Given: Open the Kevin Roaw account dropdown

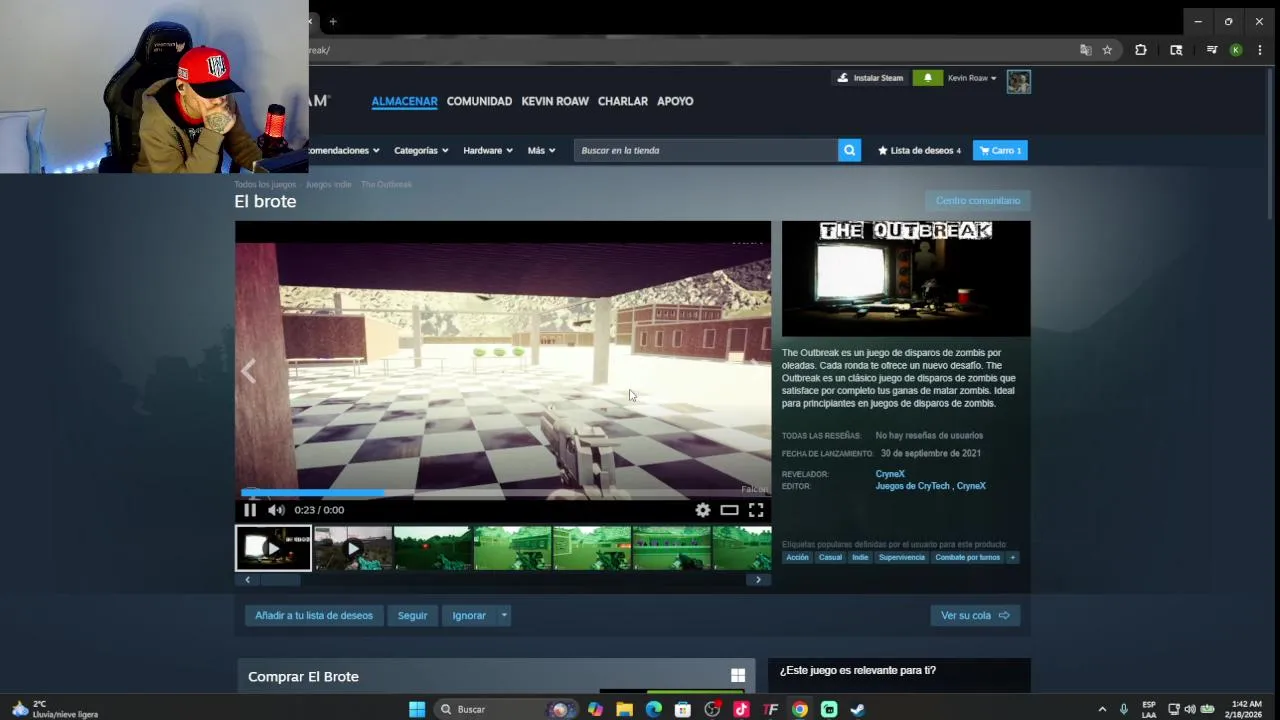Looking at the screenshot, I should pos(972,78).
